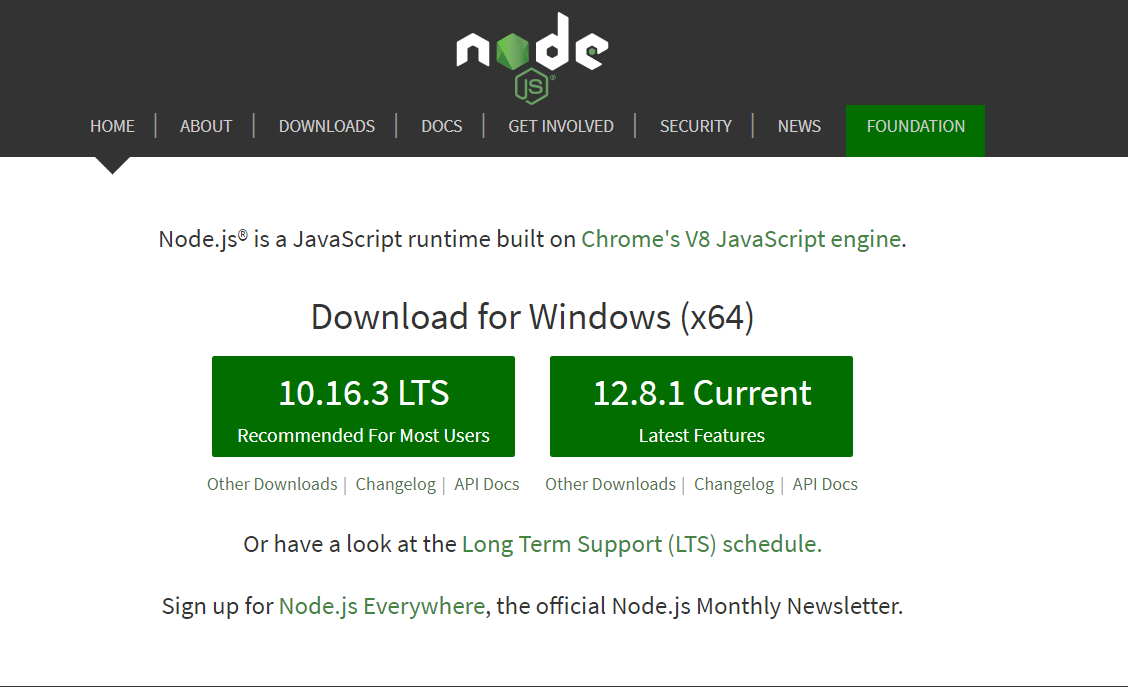Open the NEWS navigation item
Viewport: 1128px width, 687px height.
tap(799, 127)
